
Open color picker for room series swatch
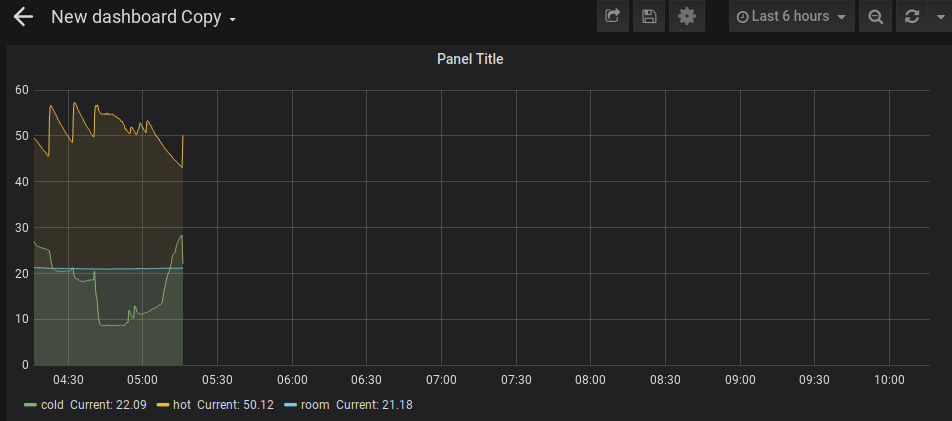point(291,405)
